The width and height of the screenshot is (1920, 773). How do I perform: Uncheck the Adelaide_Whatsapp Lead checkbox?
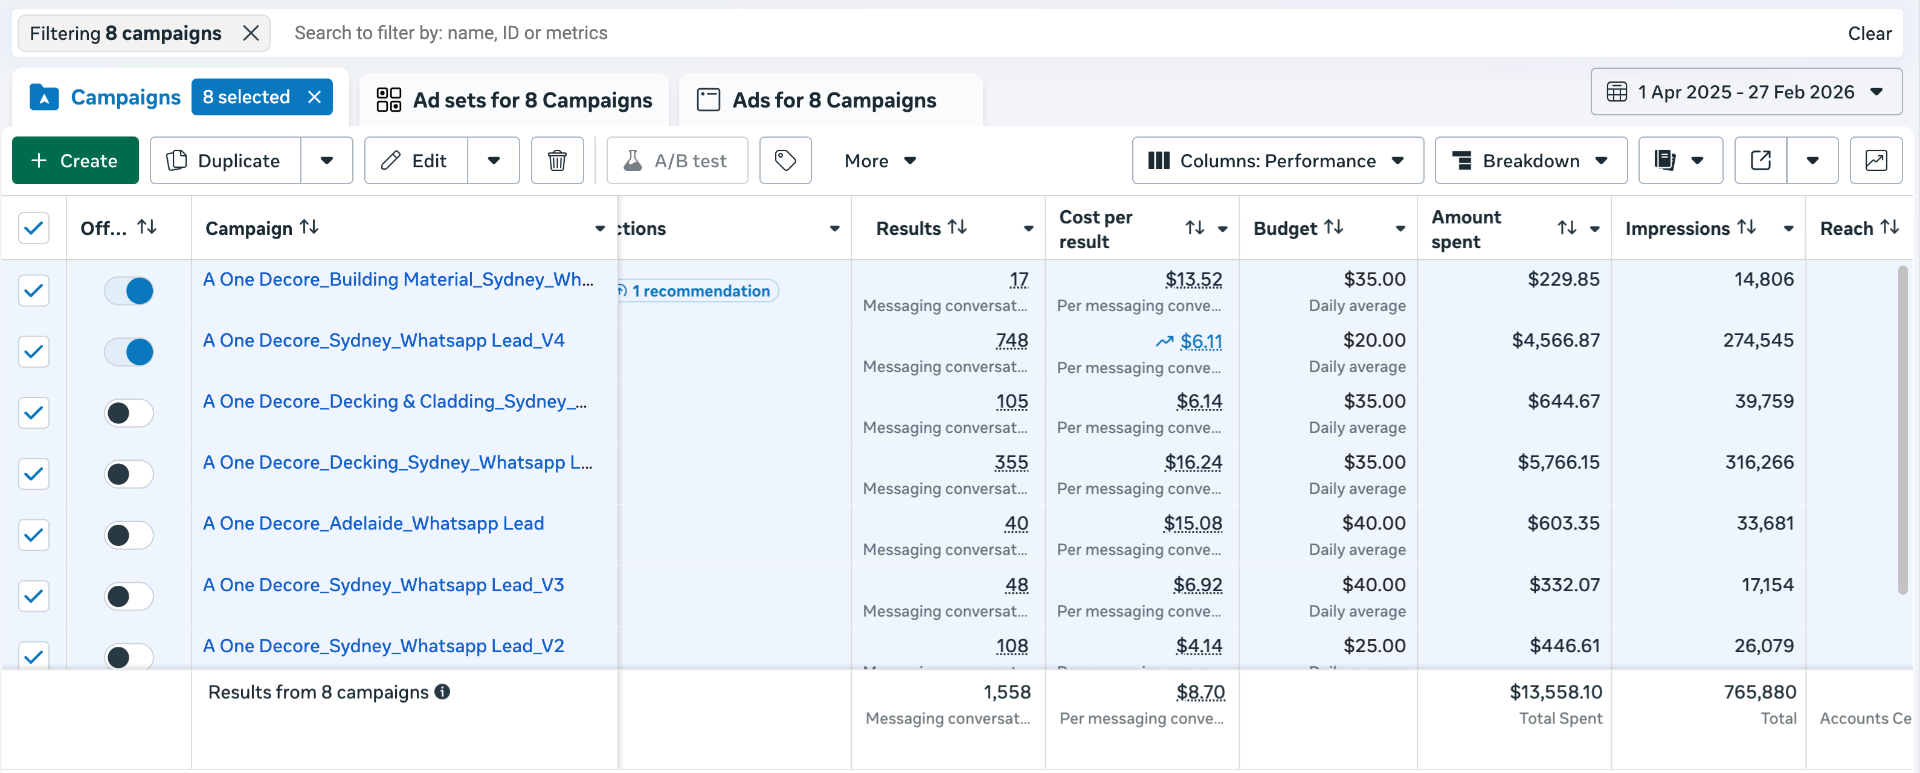coord(34,535)
